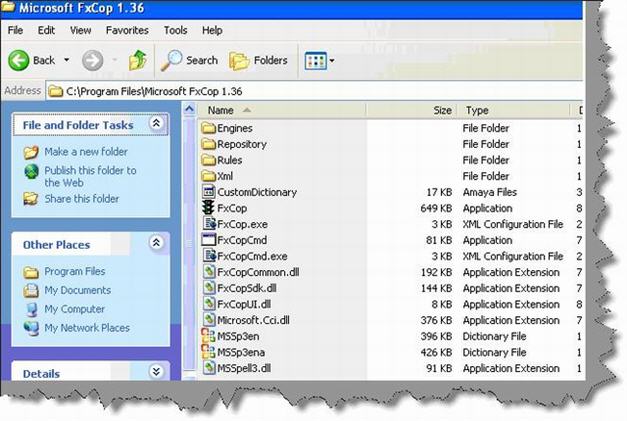Click Publish this folder to the Web

point(90,177)
